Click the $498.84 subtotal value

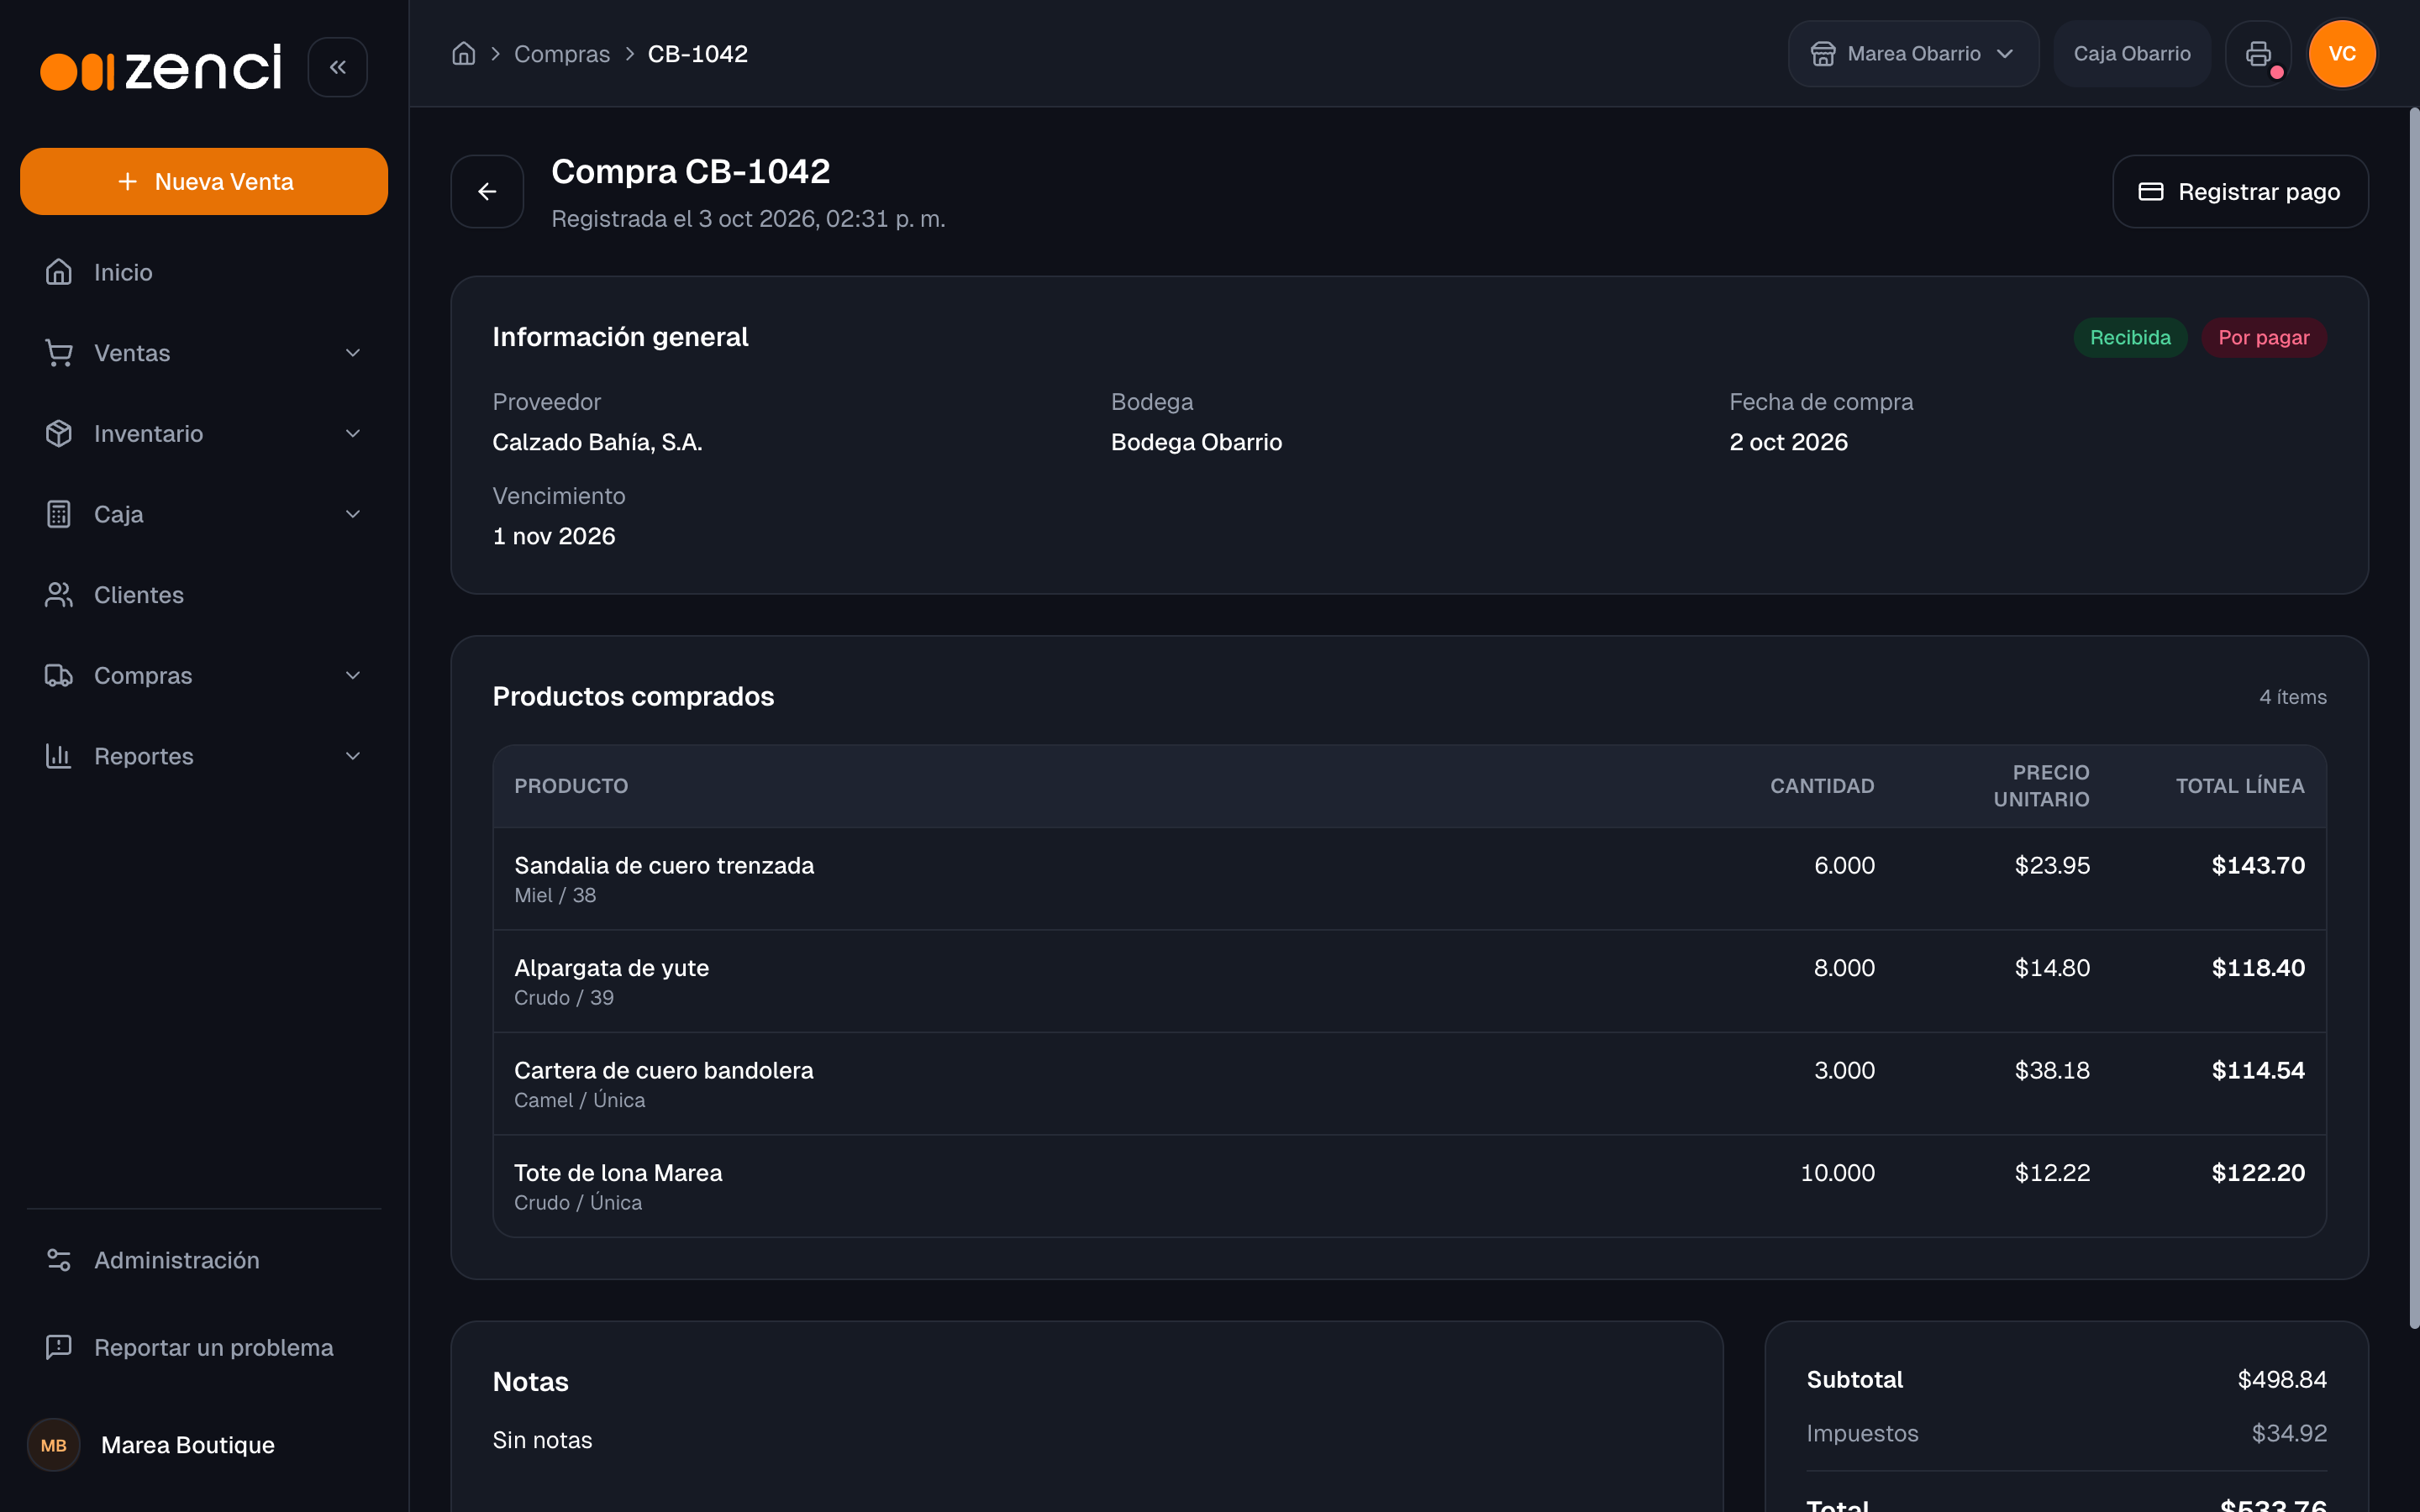[x=2282, y=1380]
